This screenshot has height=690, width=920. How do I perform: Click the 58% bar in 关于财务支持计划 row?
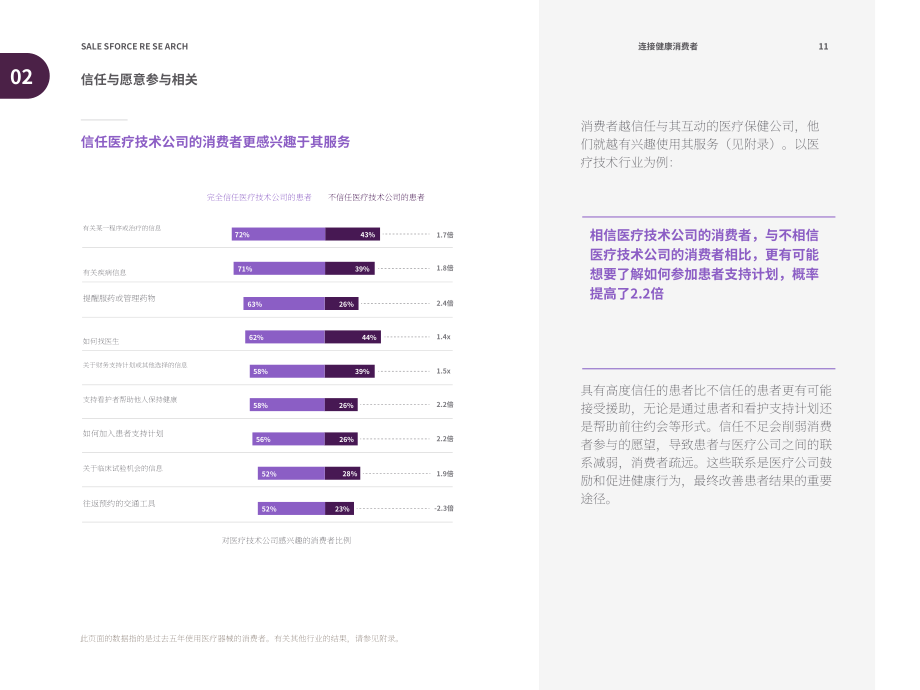click(288, 371)
